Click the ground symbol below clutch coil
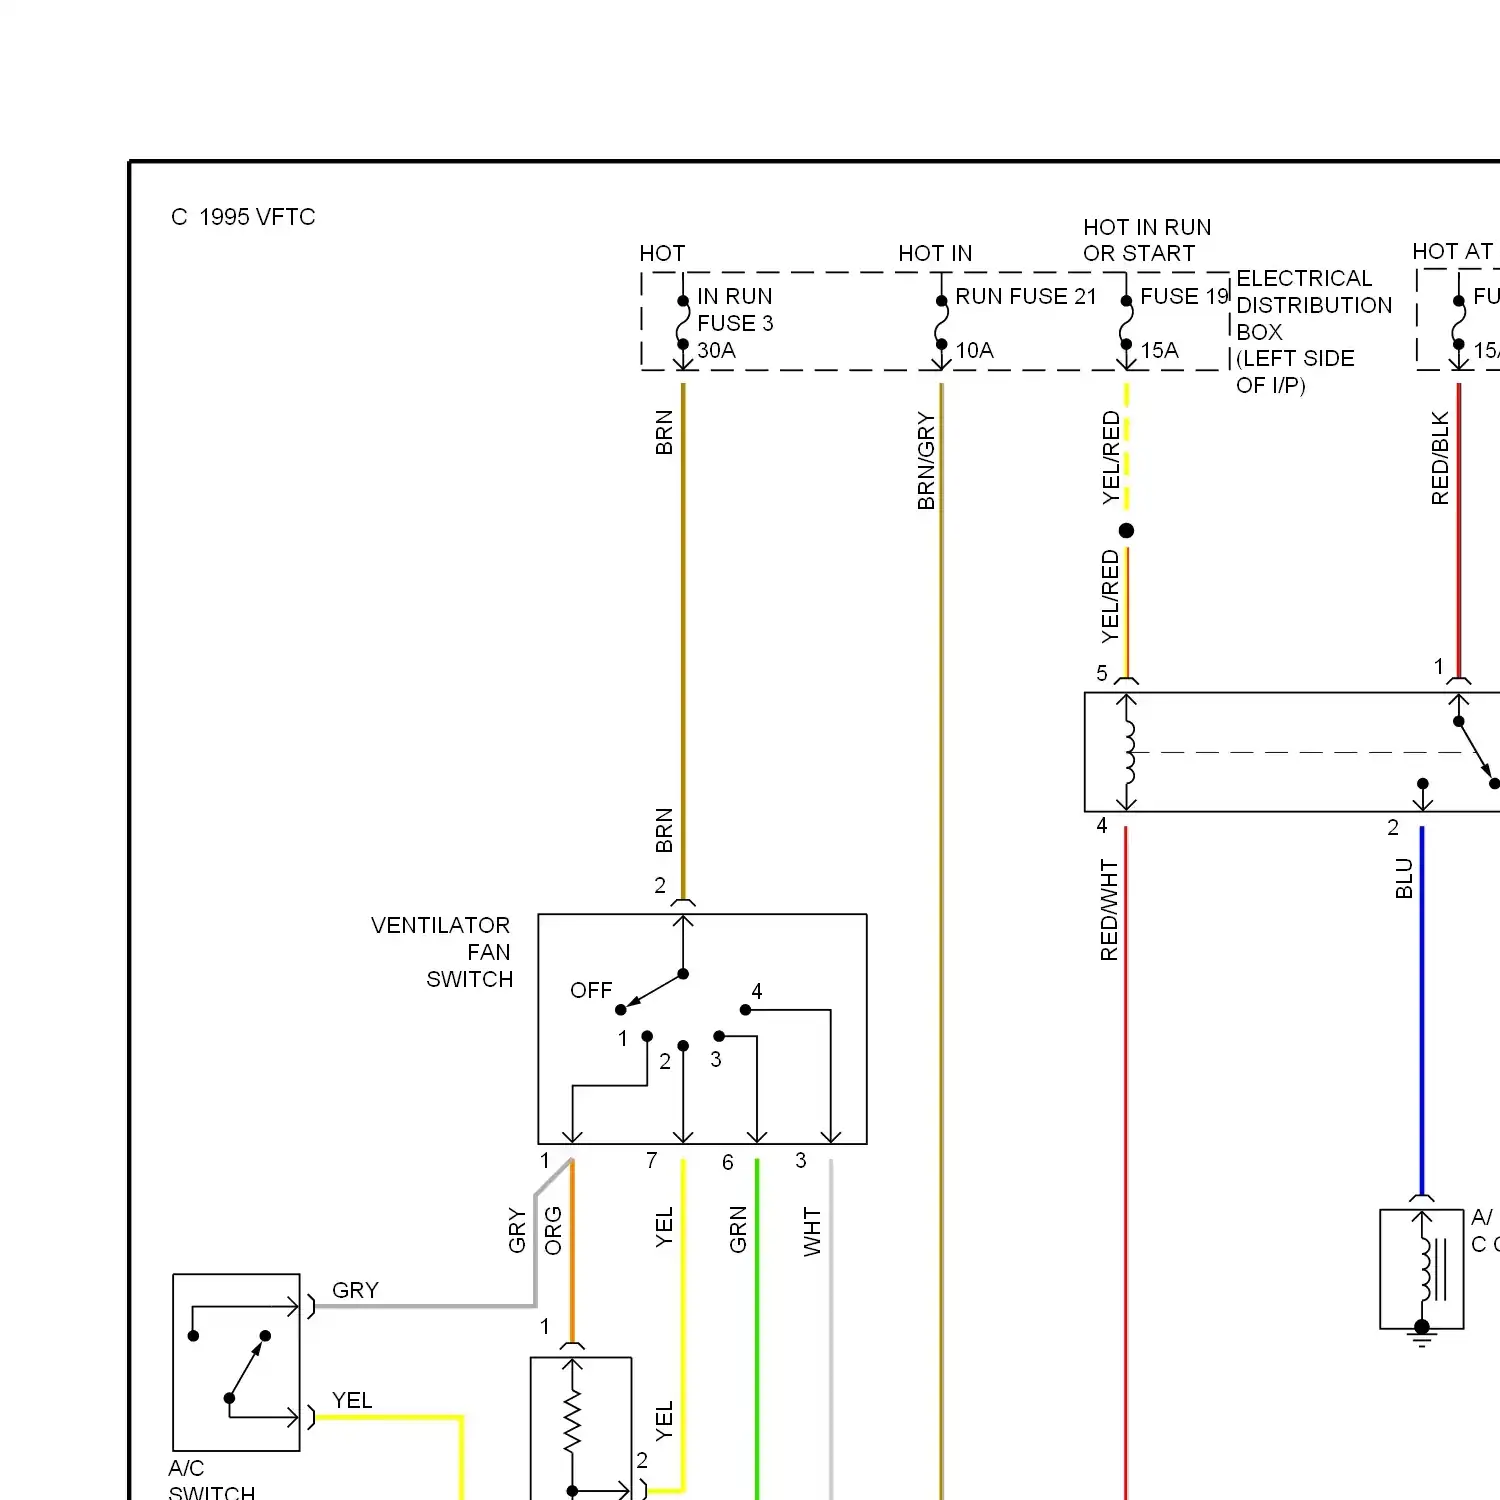Screen dimensions: 1500x1500 click(1421, 1336)
